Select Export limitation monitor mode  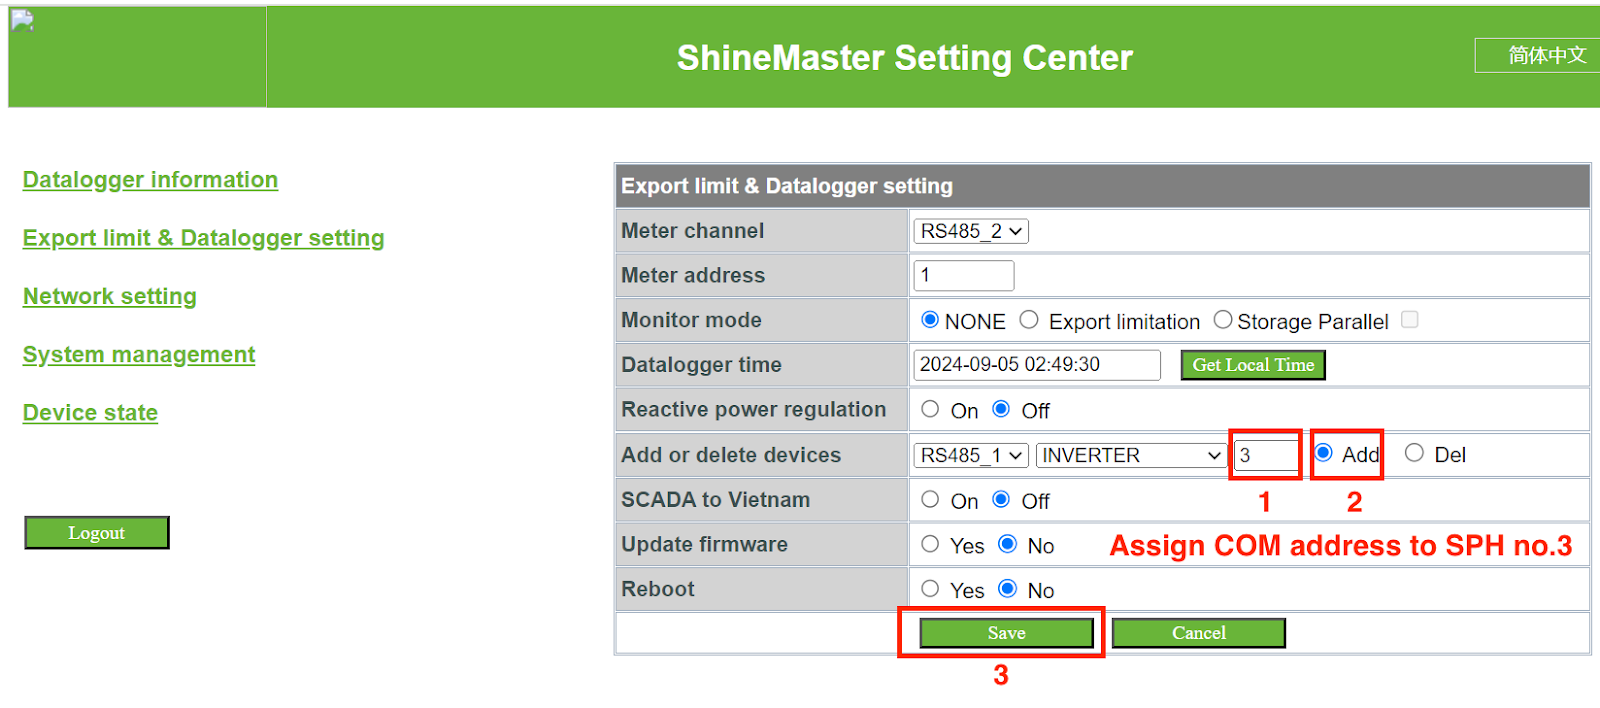click(1029, 320)
